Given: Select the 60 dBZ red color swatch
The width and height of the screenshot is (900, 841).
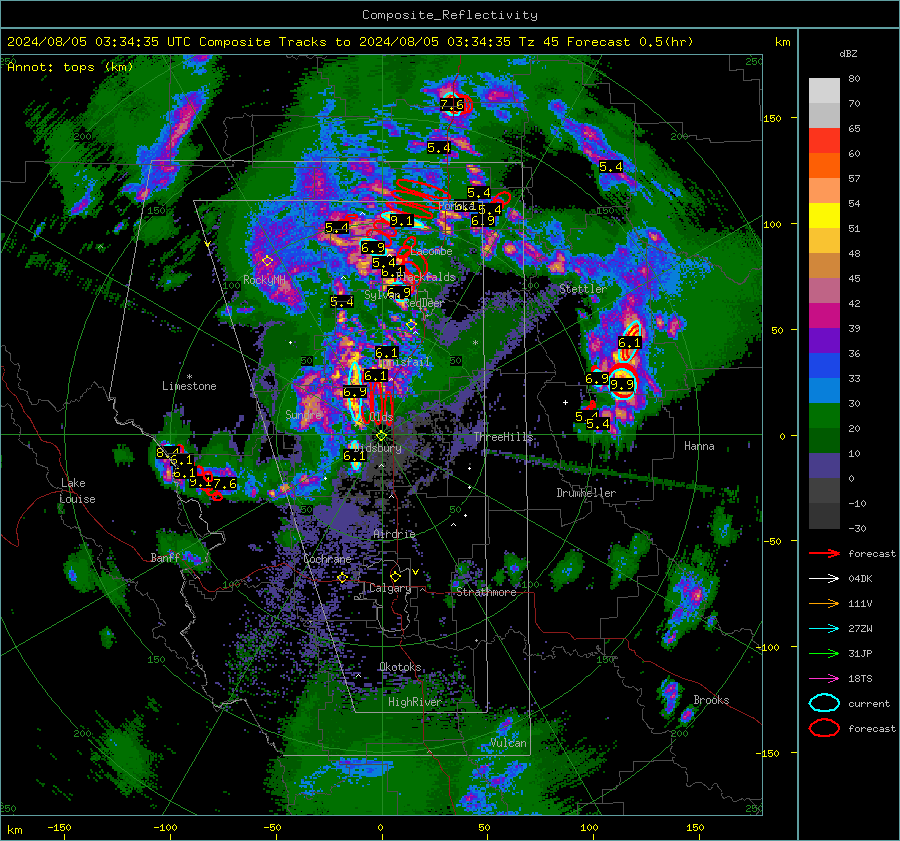Looking at the screenshot, I should pos(824,141).
